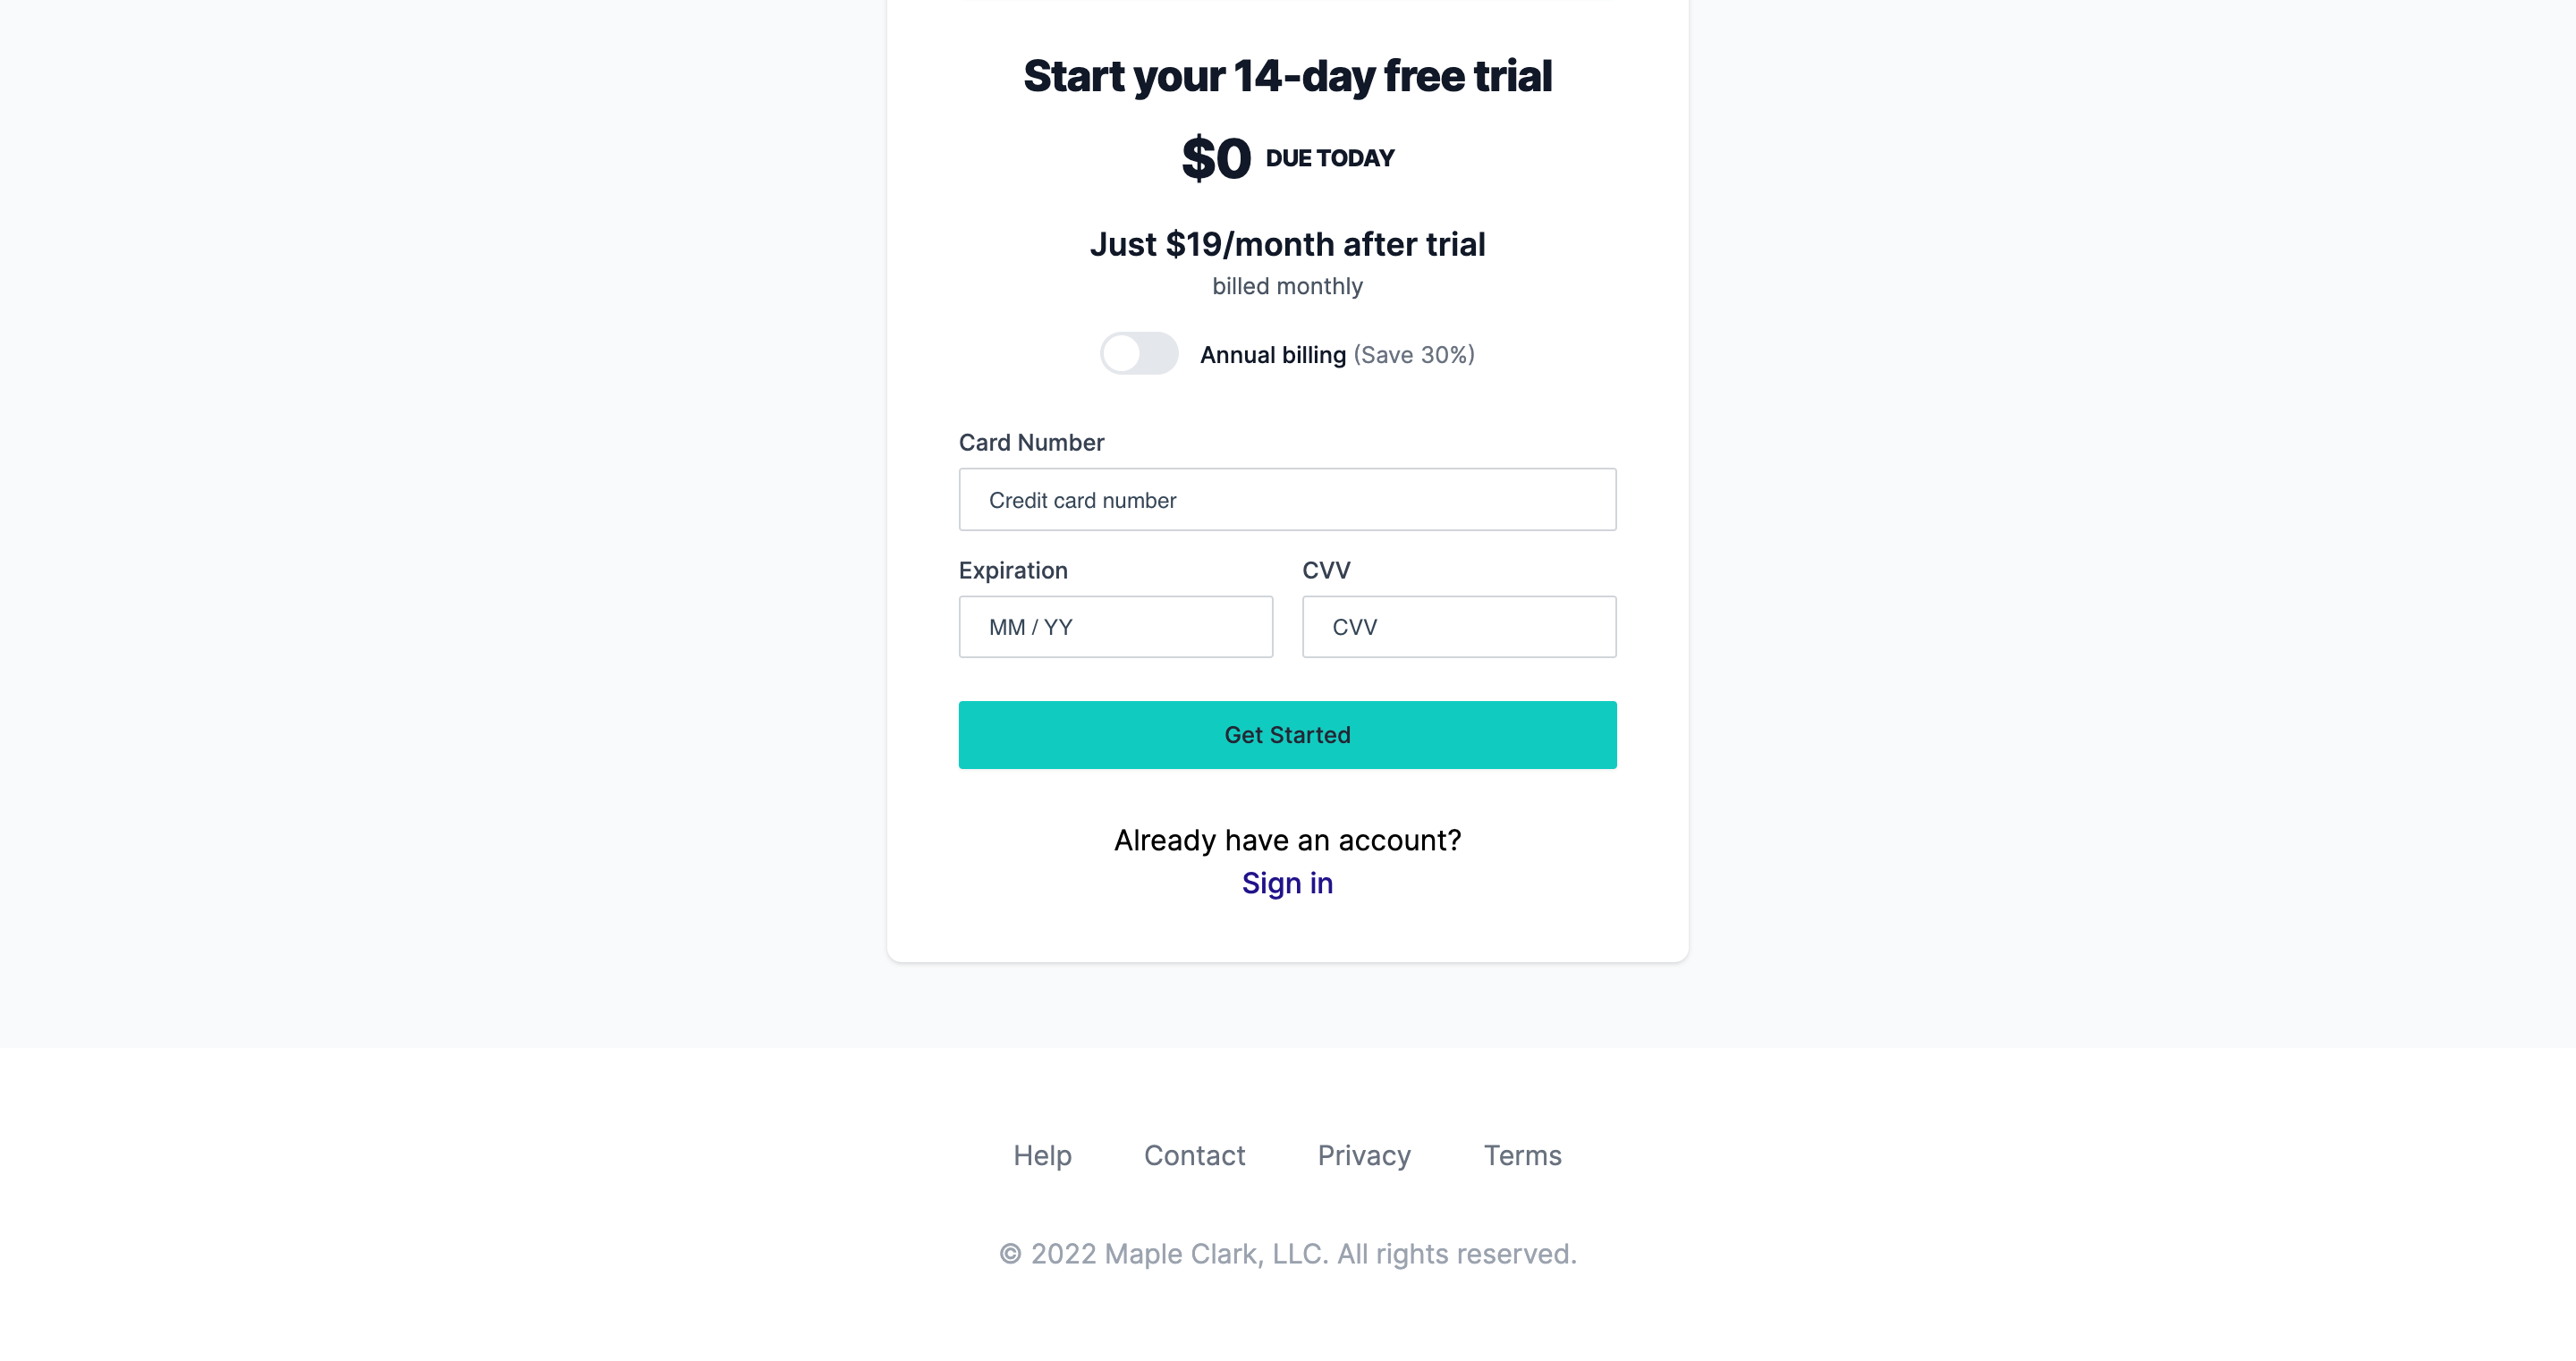Image resolution: width=2576 pixels, height=1361 pixels.
Task: Click the Card Number label
Action: coord(1031,442)
